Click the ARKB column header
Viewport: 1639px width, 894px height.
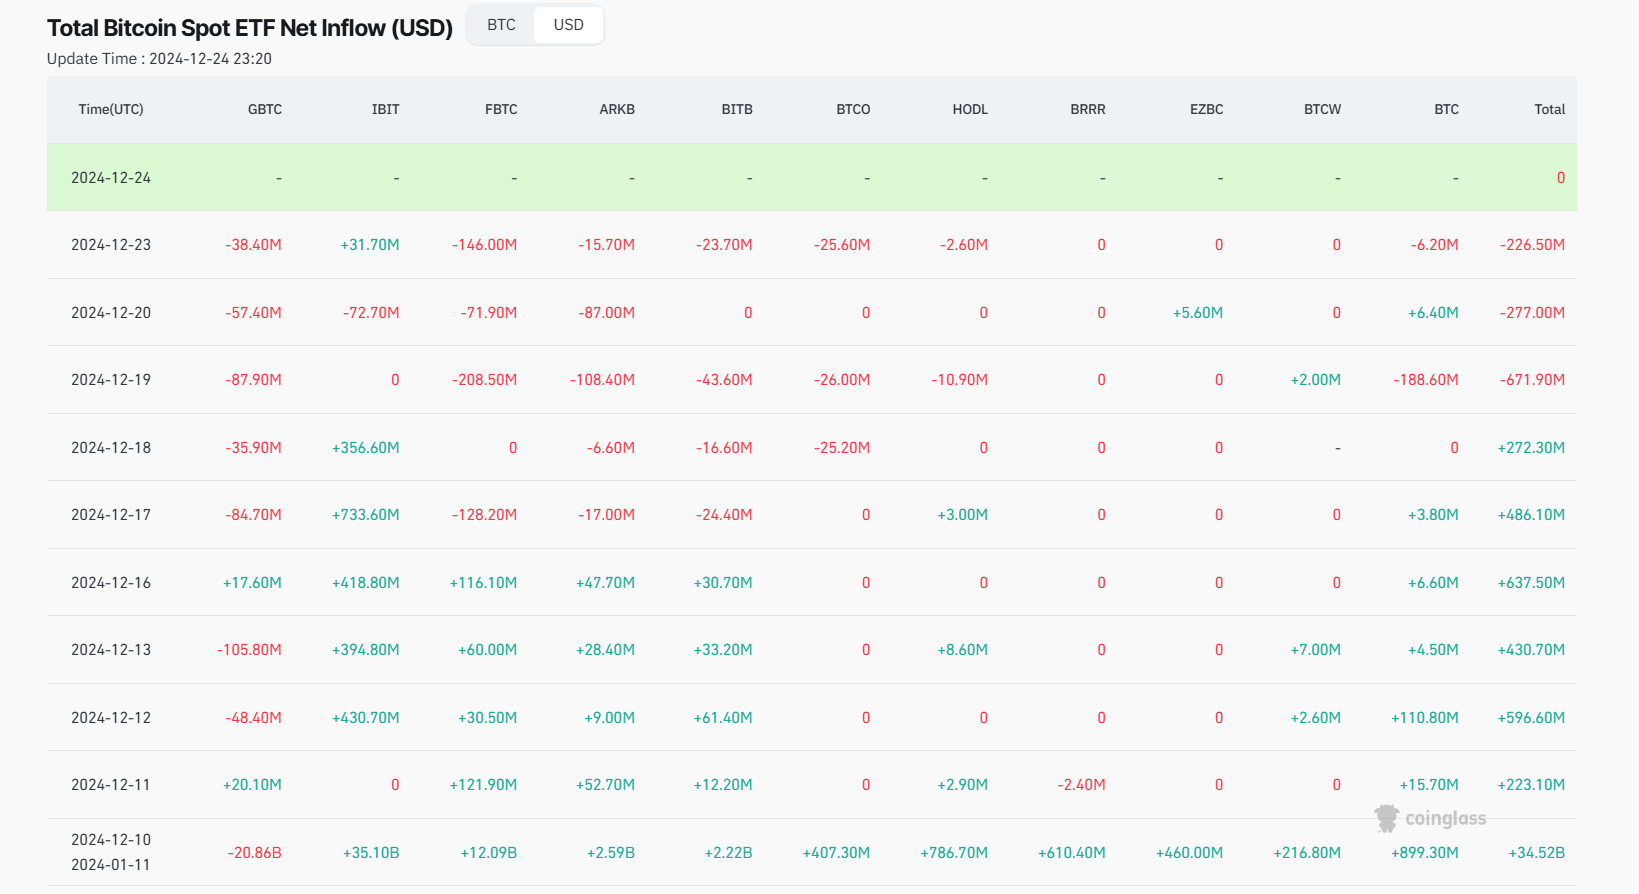[x=617, y=110]
